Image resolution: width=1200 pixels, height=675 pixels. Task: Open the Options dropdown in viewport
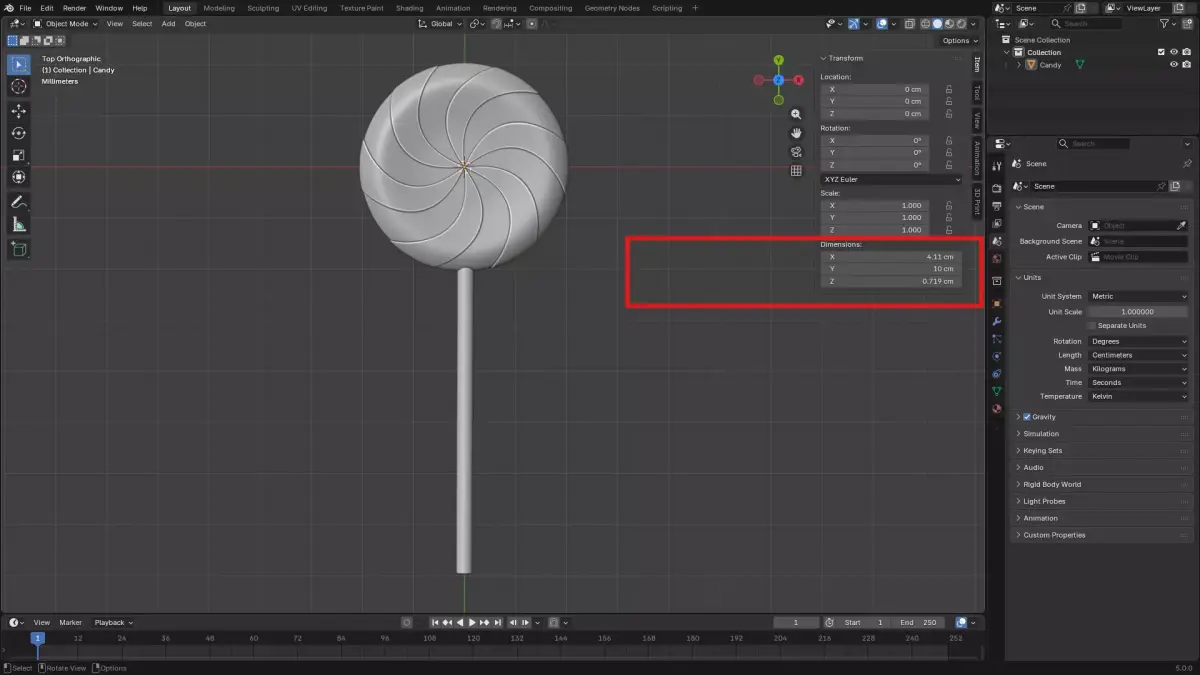959,41
